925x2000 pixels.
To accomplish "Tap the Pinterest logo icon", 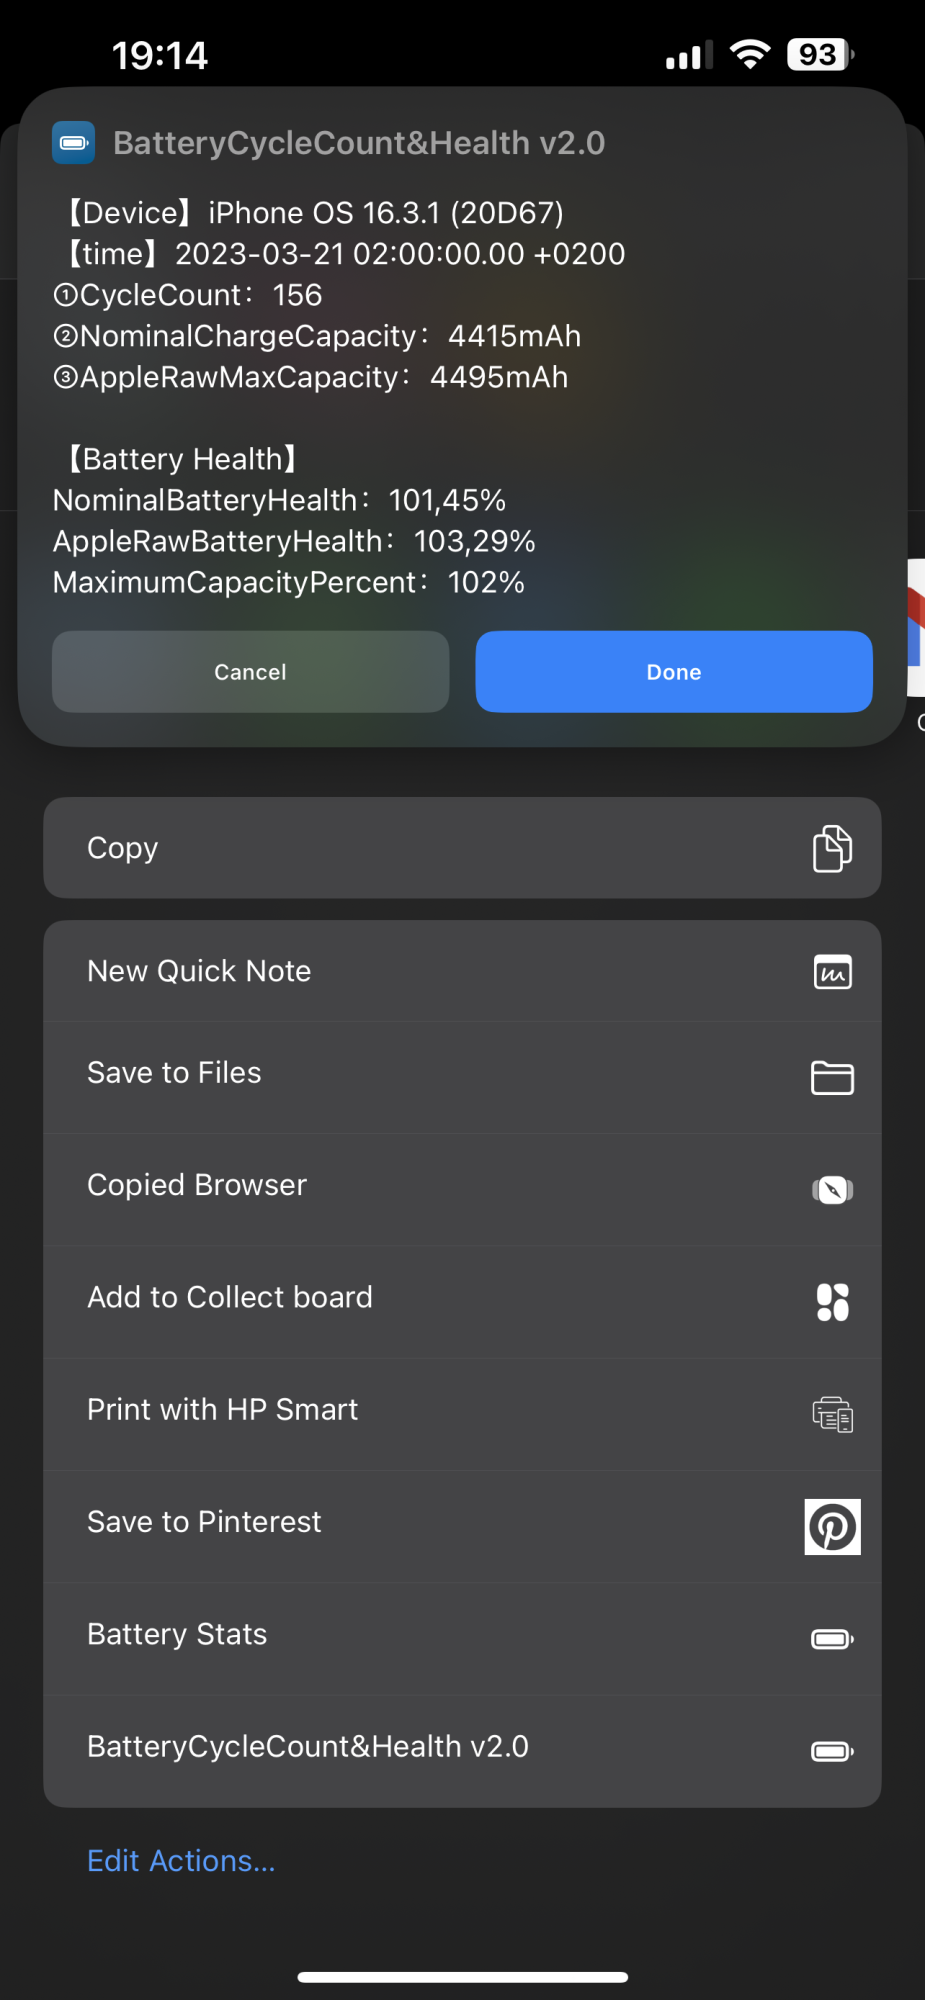I will pos(832,1526).
